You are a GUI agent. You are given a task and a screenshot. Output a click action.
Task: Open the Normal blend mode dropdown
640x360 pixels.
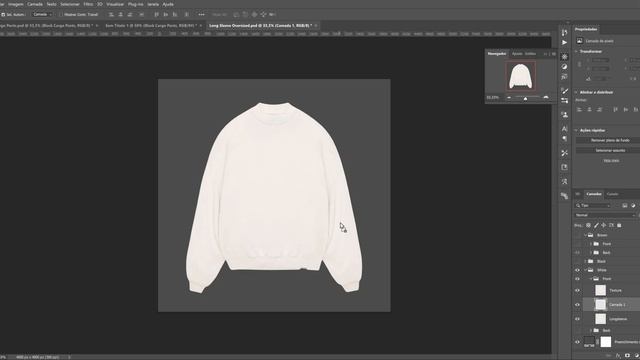click(605, 215)
